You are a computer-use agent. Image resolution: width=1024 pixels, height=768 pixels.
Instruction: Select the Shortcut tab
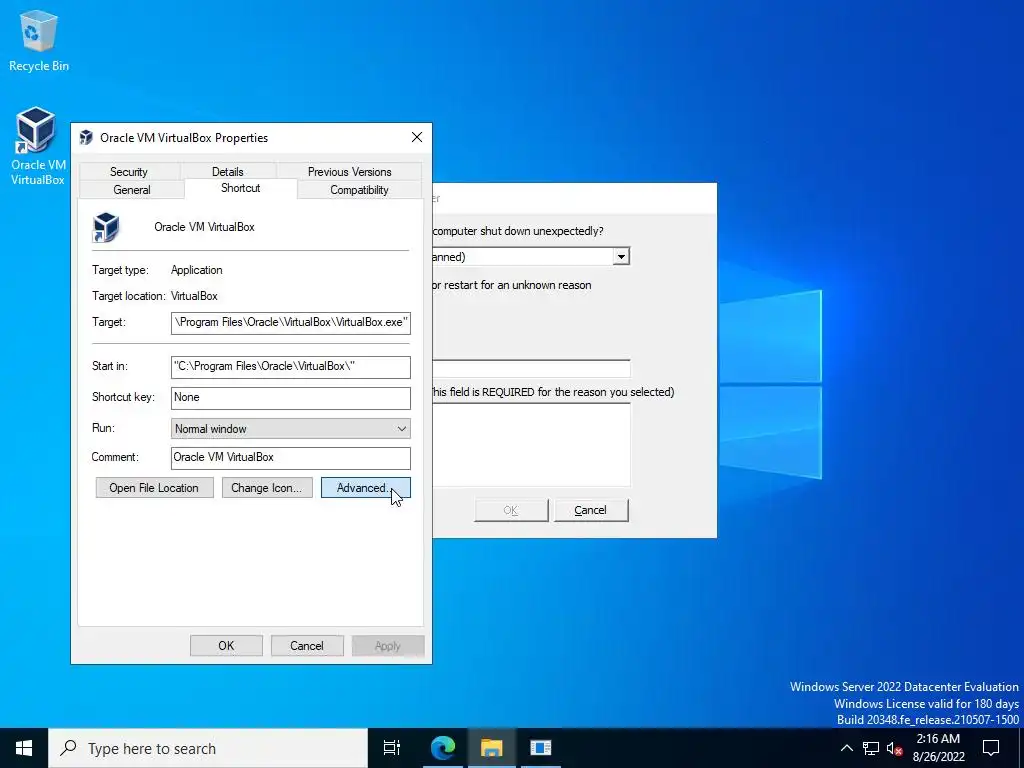click(x=240, y=188)
